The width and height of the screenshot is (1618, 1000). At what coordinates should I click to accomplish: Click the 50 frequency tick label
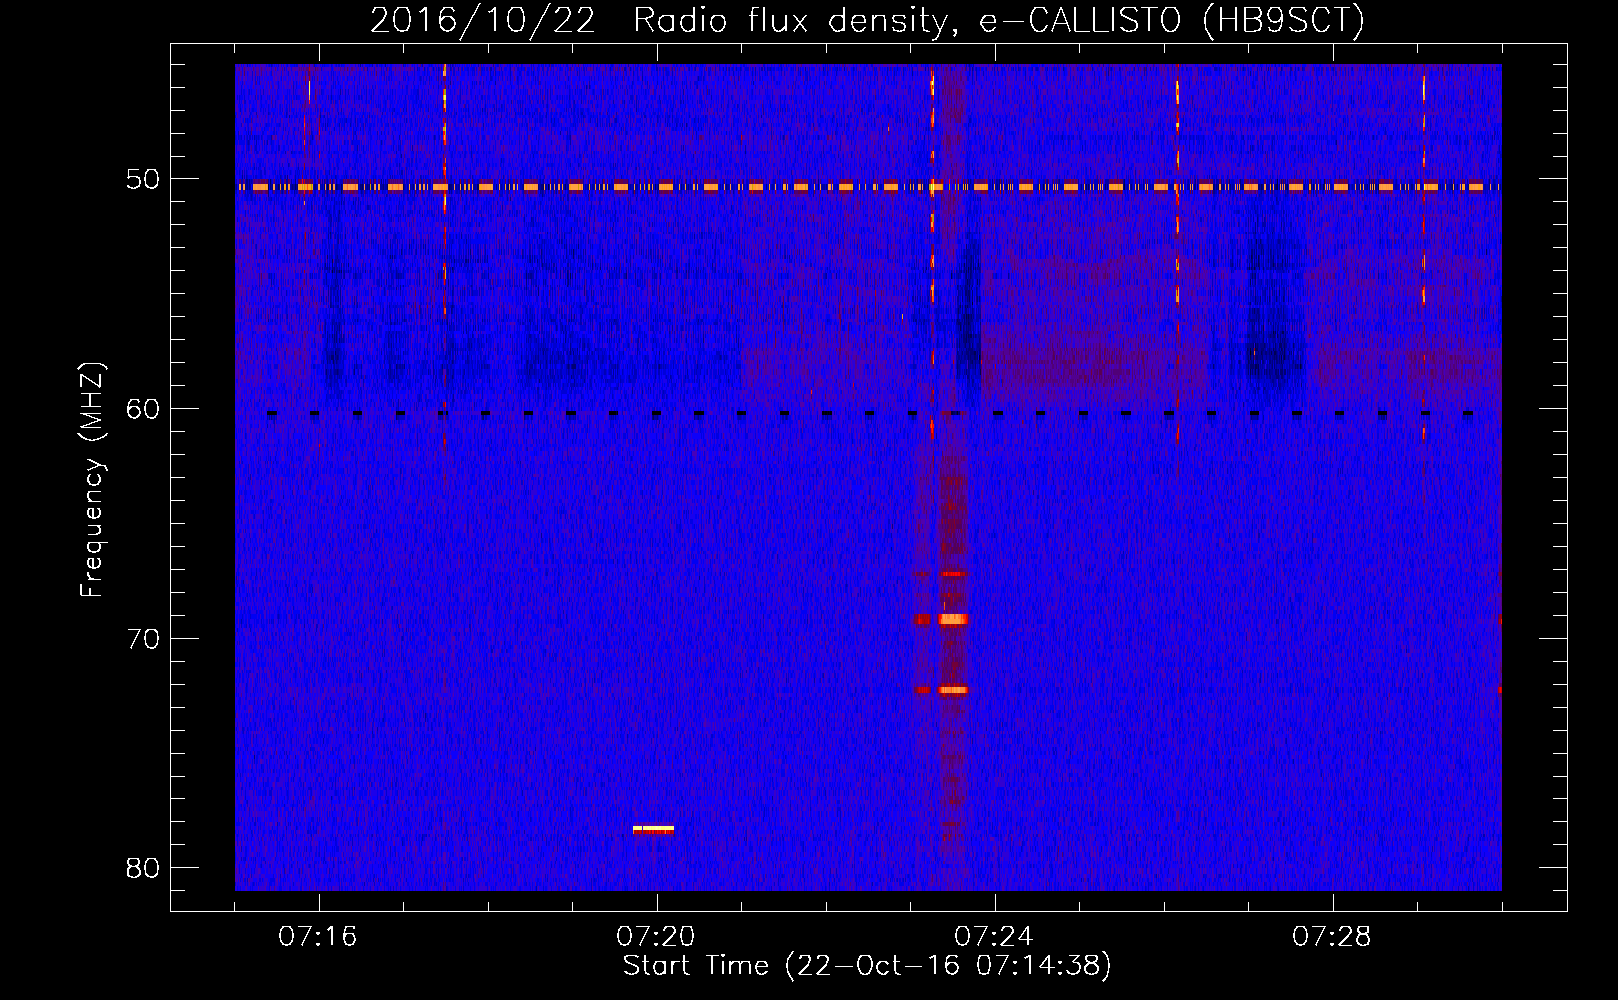point(143,179)
